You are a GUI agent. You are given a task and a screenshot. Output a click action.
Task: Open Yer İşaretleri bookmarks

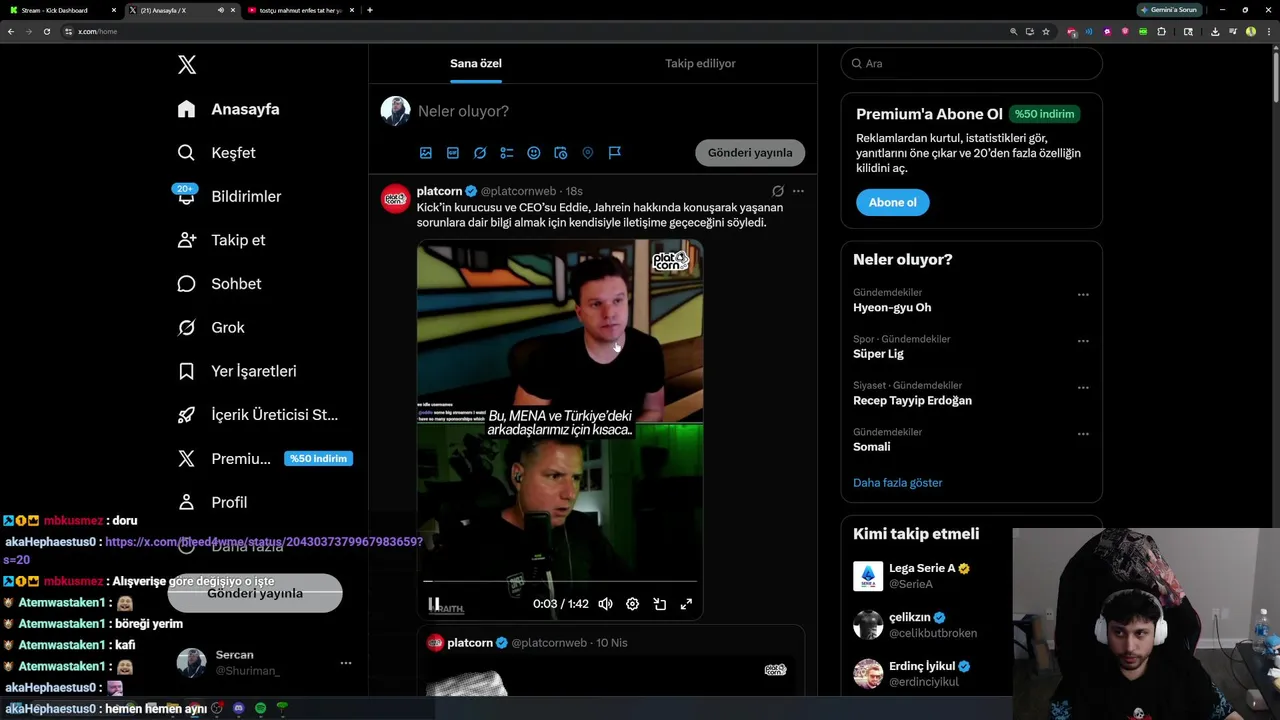(x=237, y=371)
